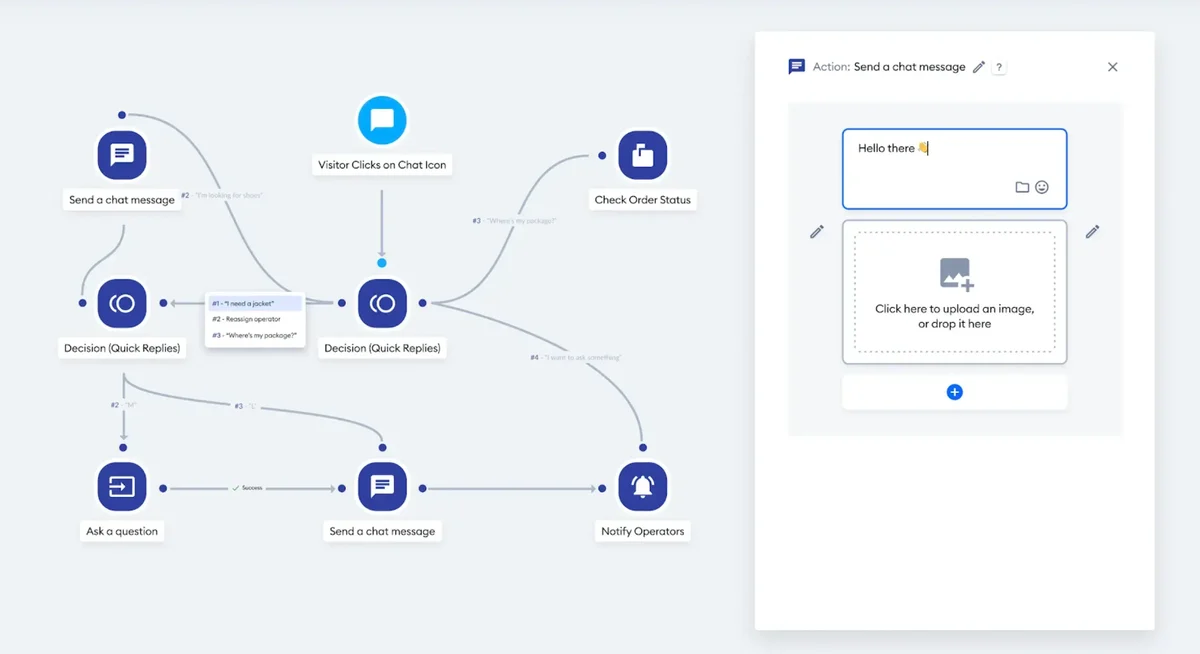Screen dimensions: 1200x654
Task: Open the Ask a question node
Action: point(122,487)
